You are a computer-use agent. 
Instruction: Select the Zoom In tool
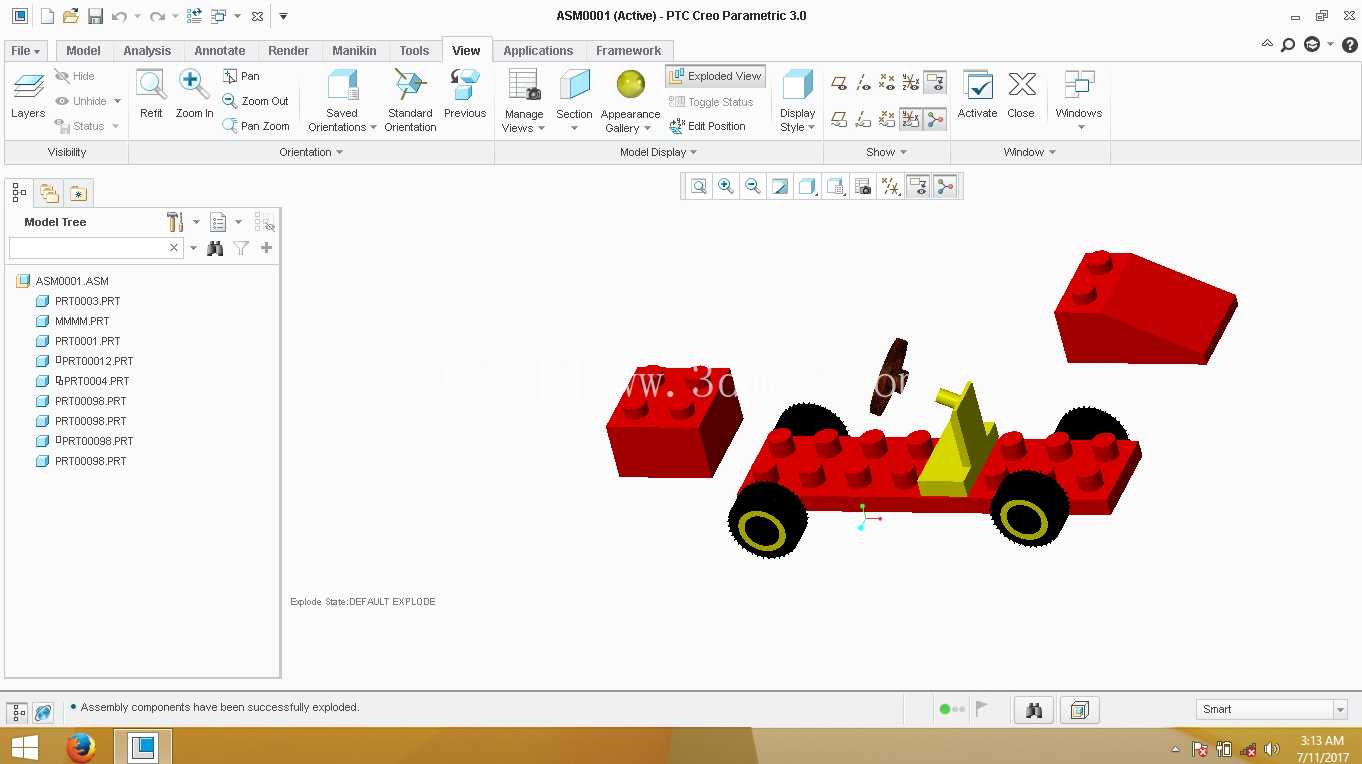pos(194,95)
